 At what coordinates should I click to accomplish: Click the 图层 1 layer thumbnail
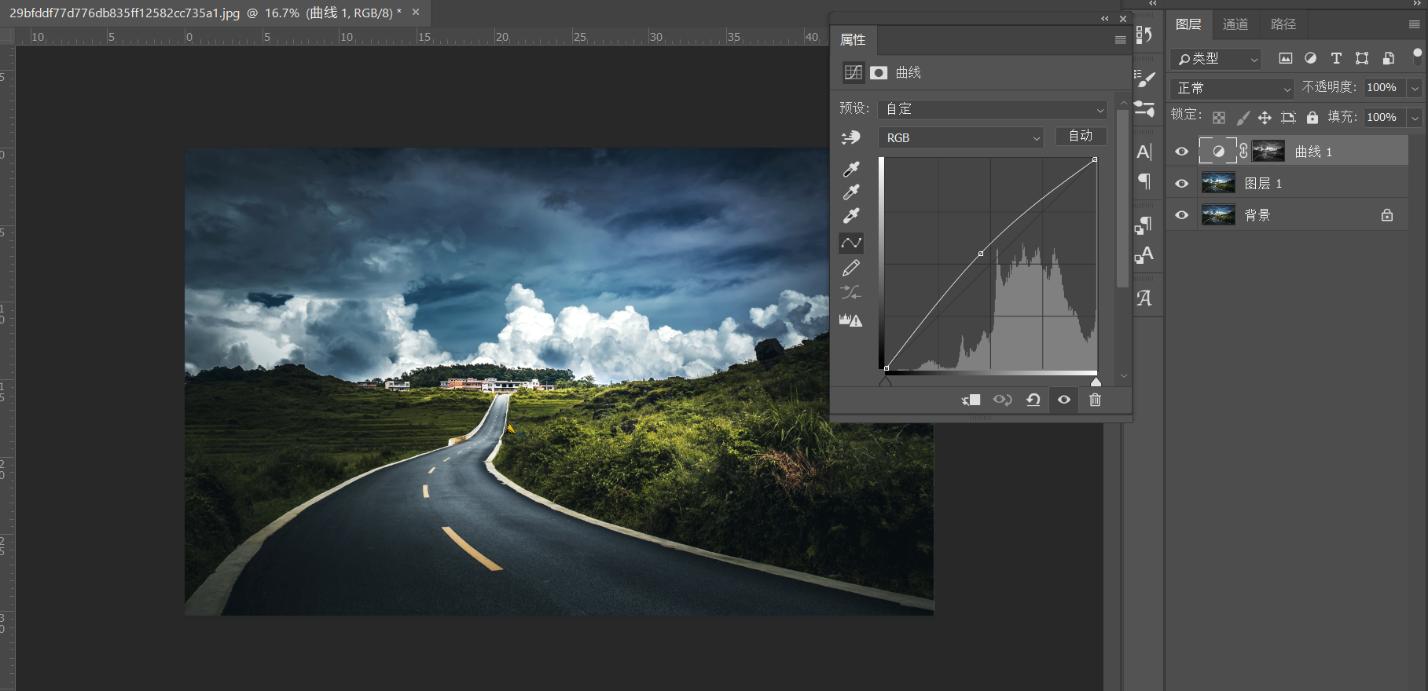(x=1218, y=182)
